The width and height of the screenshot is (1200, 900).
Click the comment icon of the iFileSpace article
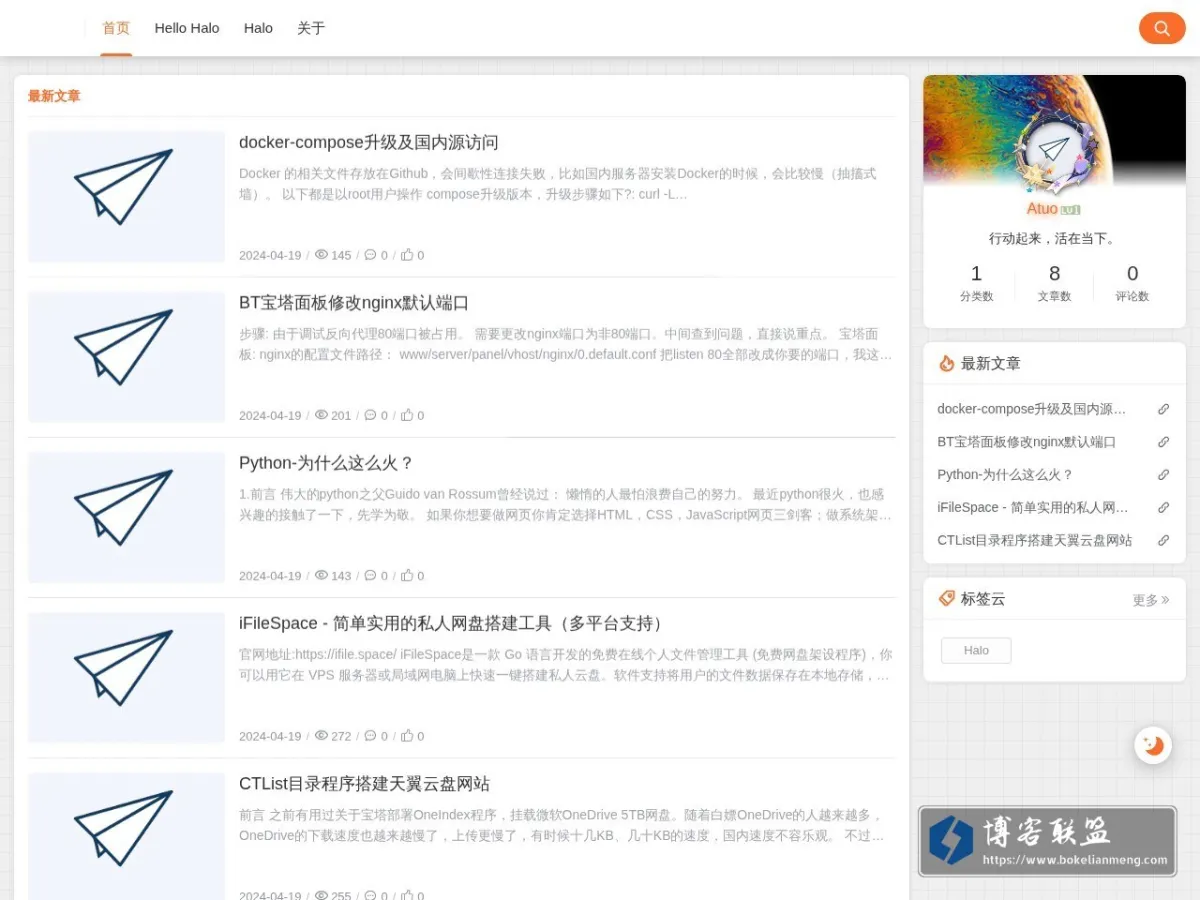(x=370, y=735)
